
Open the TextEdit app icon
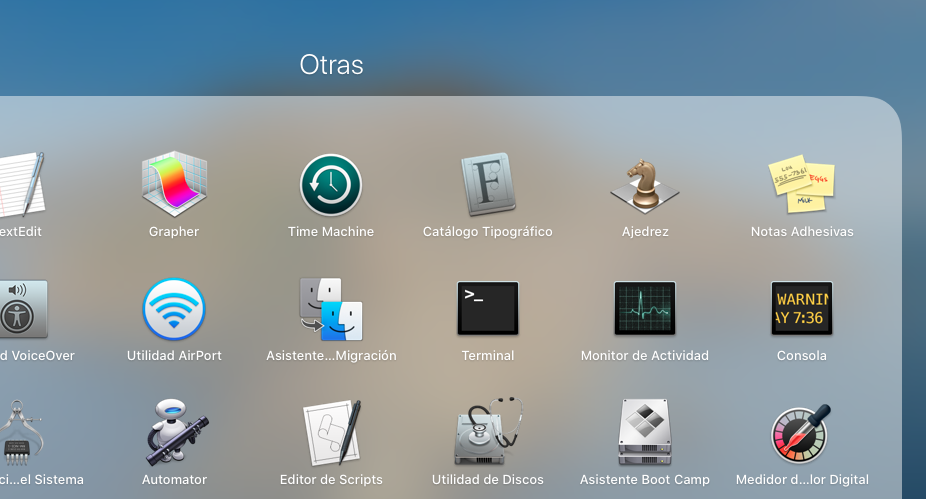point(21,184)
